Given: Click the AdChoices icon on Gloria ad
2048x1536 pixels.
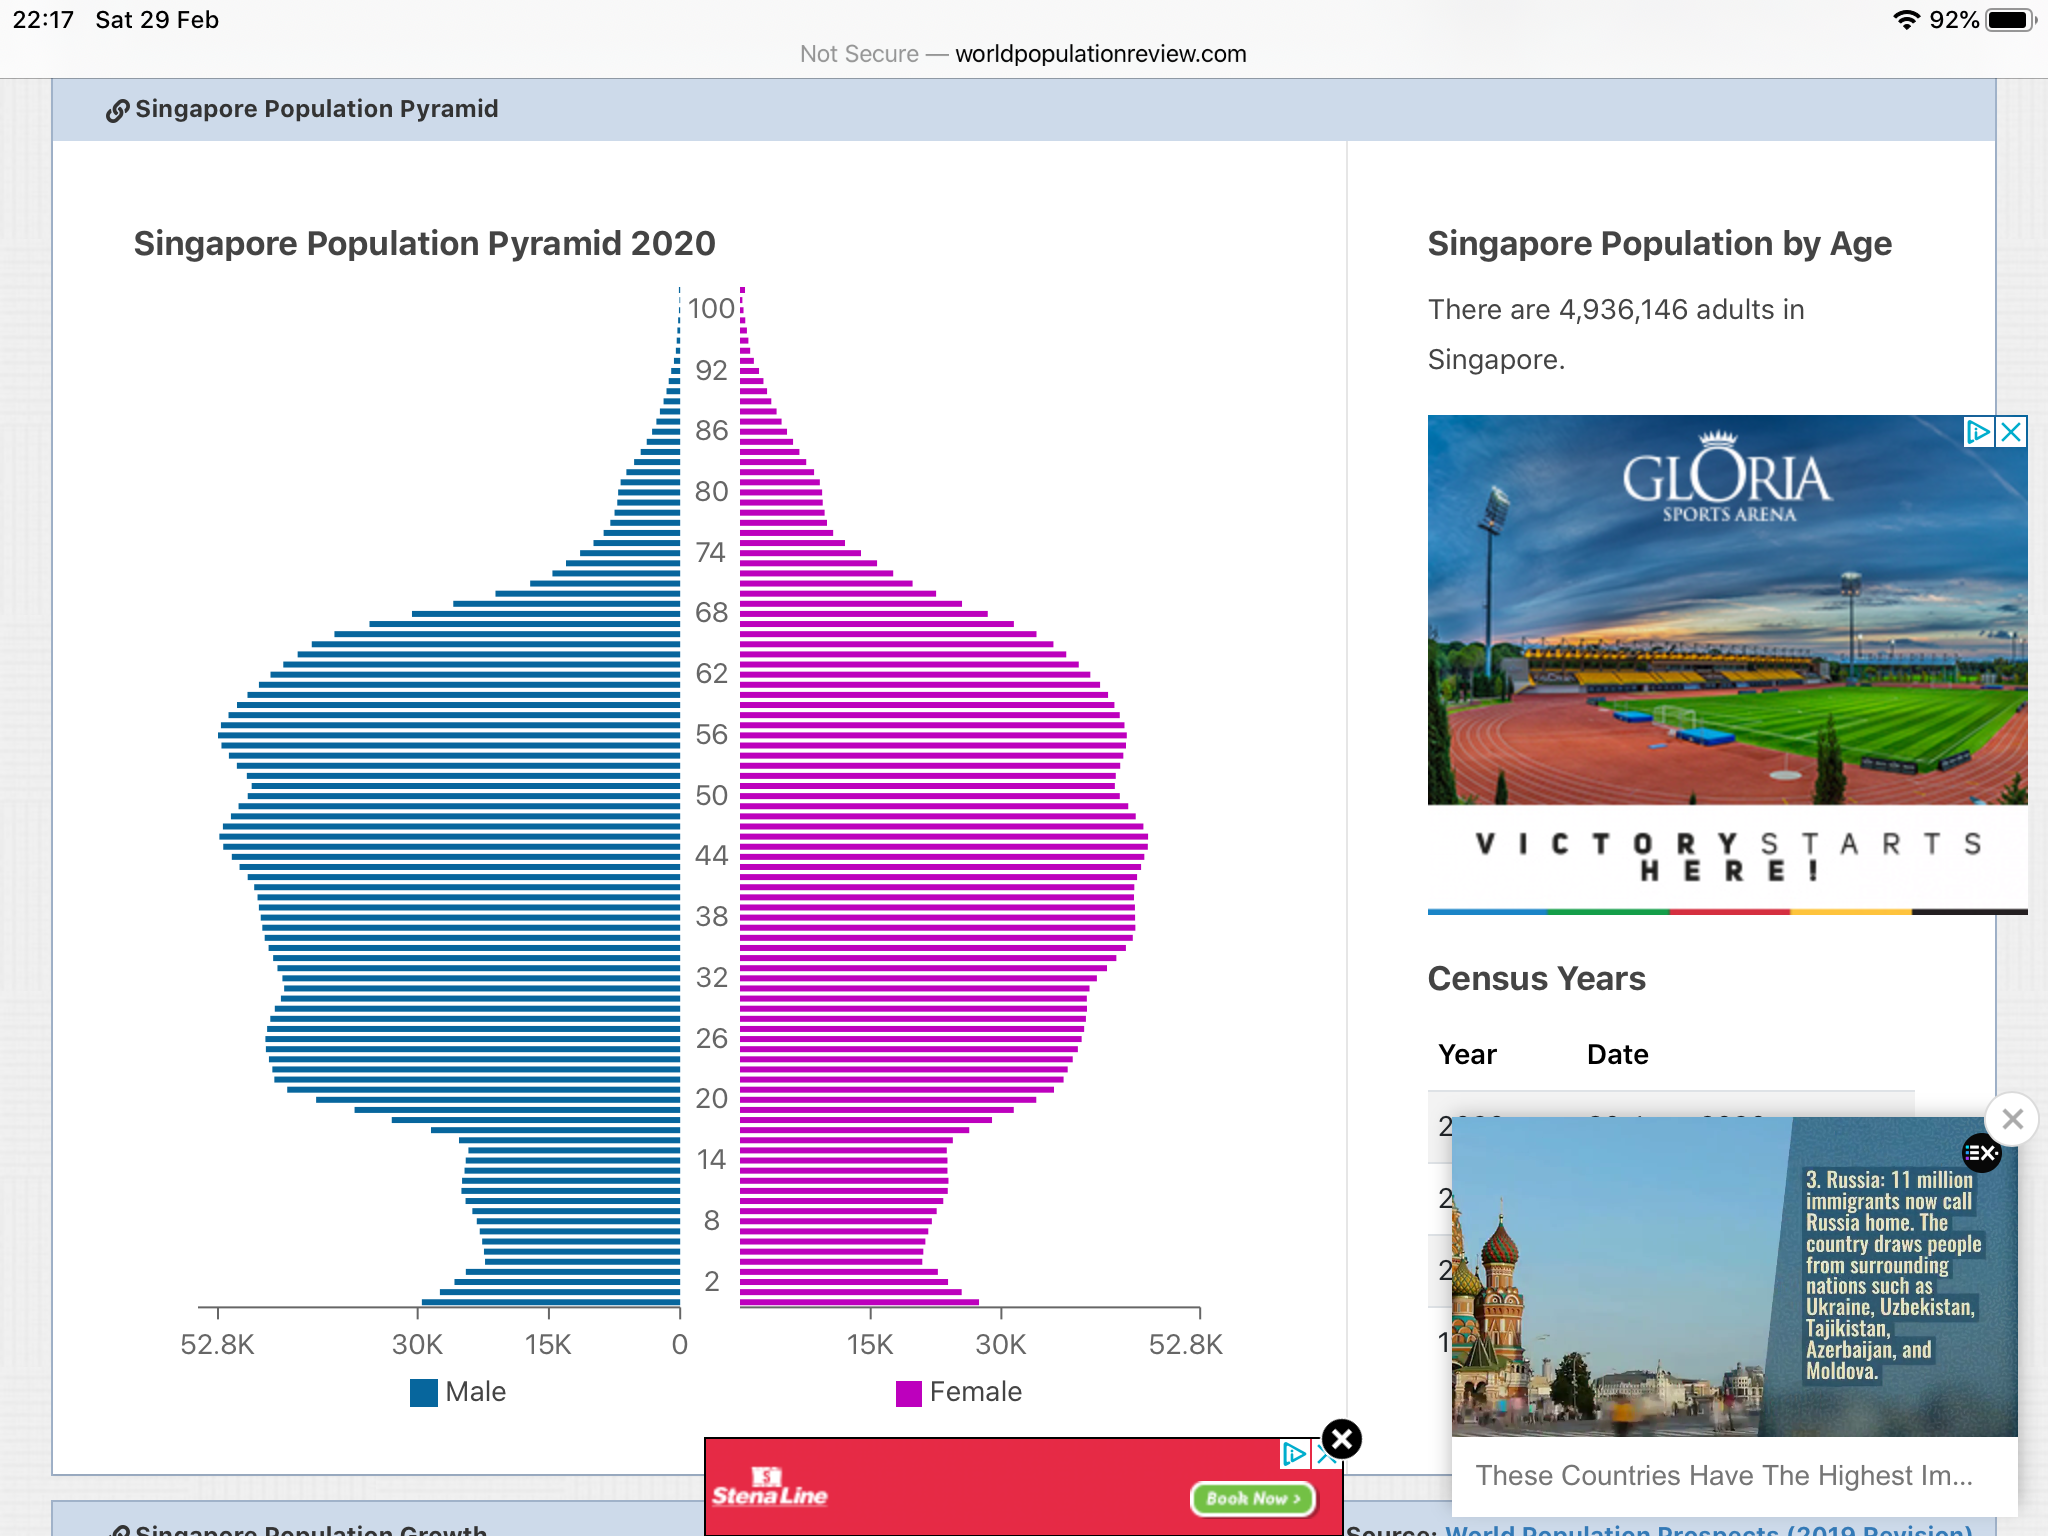Looking at the screenshot, I should click(1978, 432).
